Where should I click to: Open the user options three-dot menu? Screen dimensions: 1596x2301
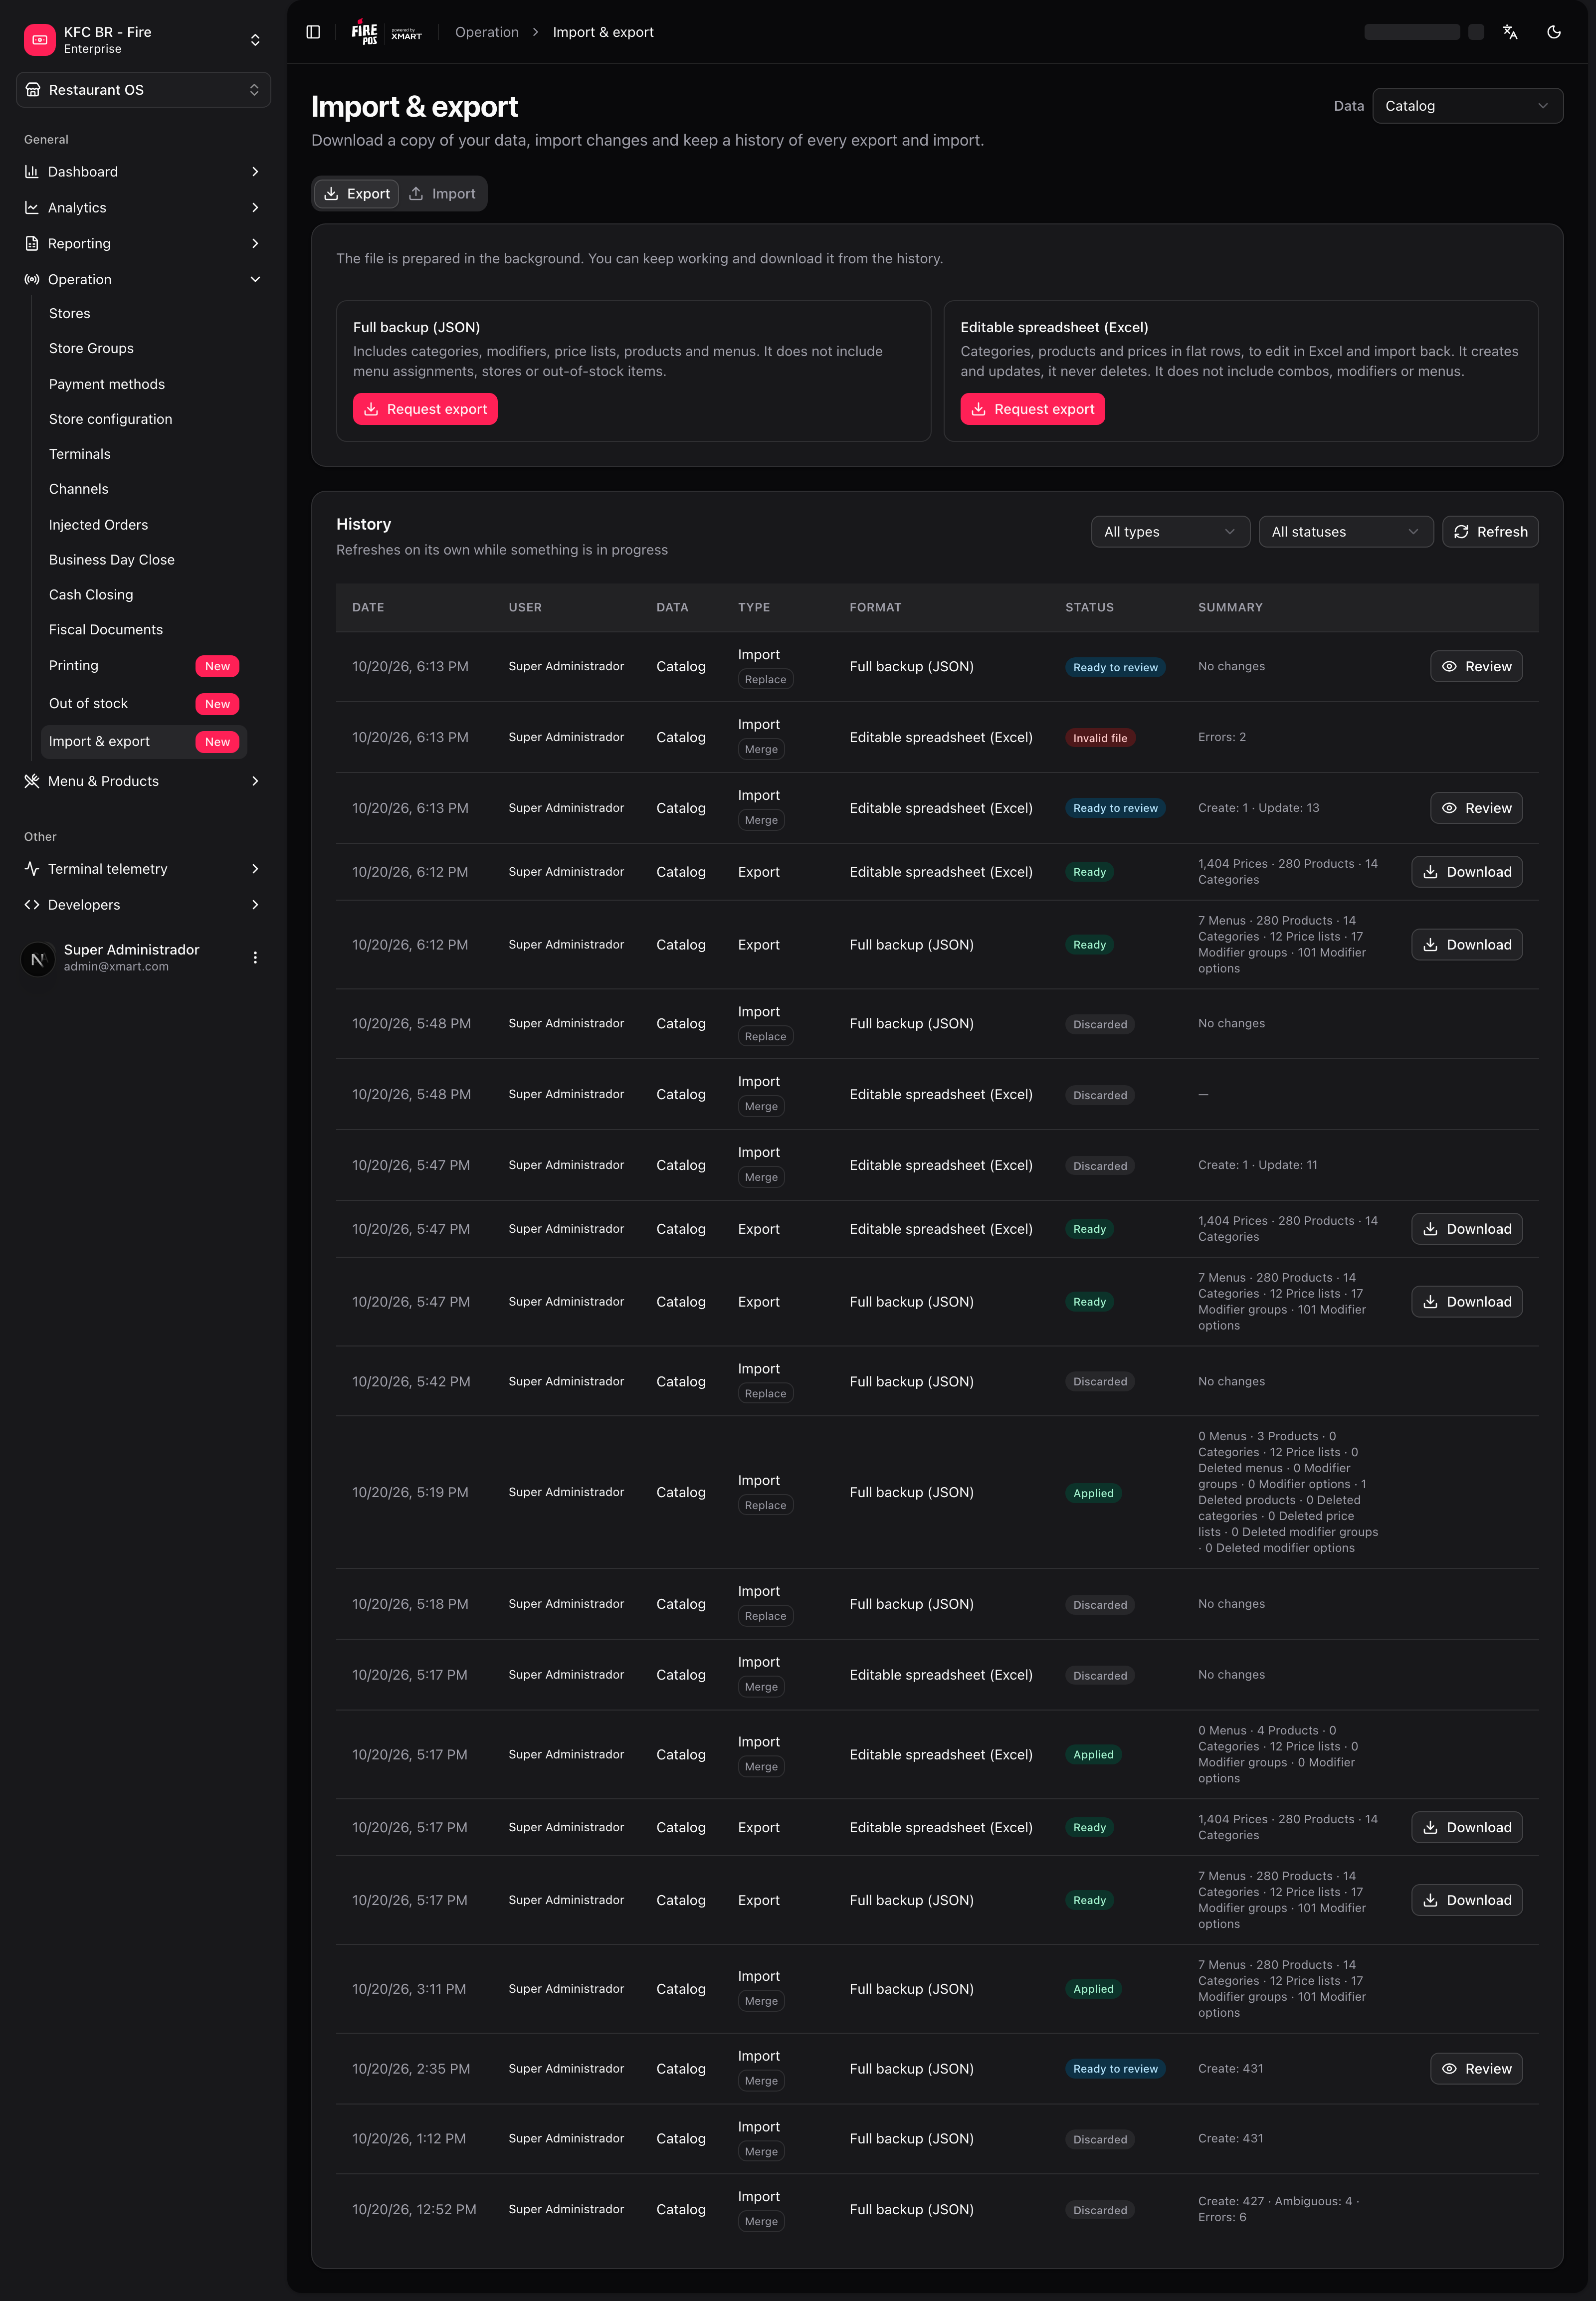(255, 958)
